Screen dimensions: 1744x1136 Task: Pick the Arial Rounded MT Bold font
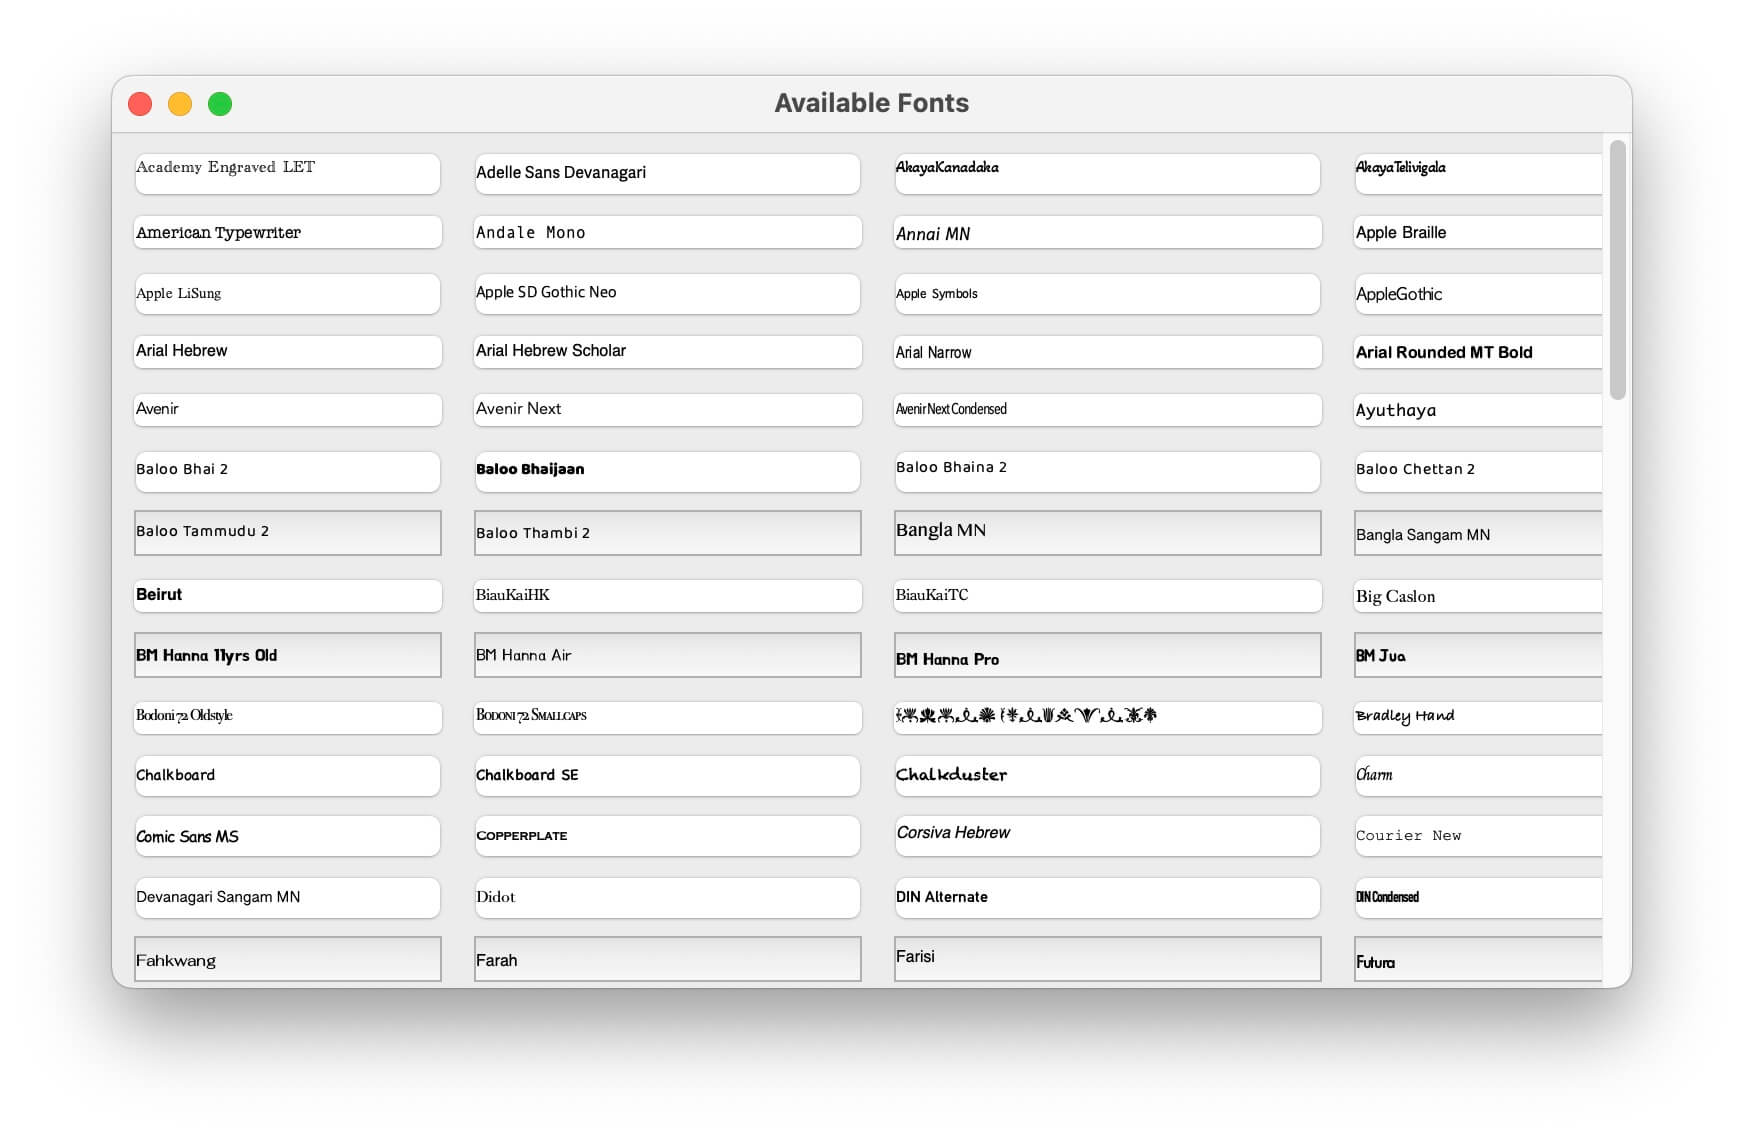pyautogui.click(x=1478, y=352)
